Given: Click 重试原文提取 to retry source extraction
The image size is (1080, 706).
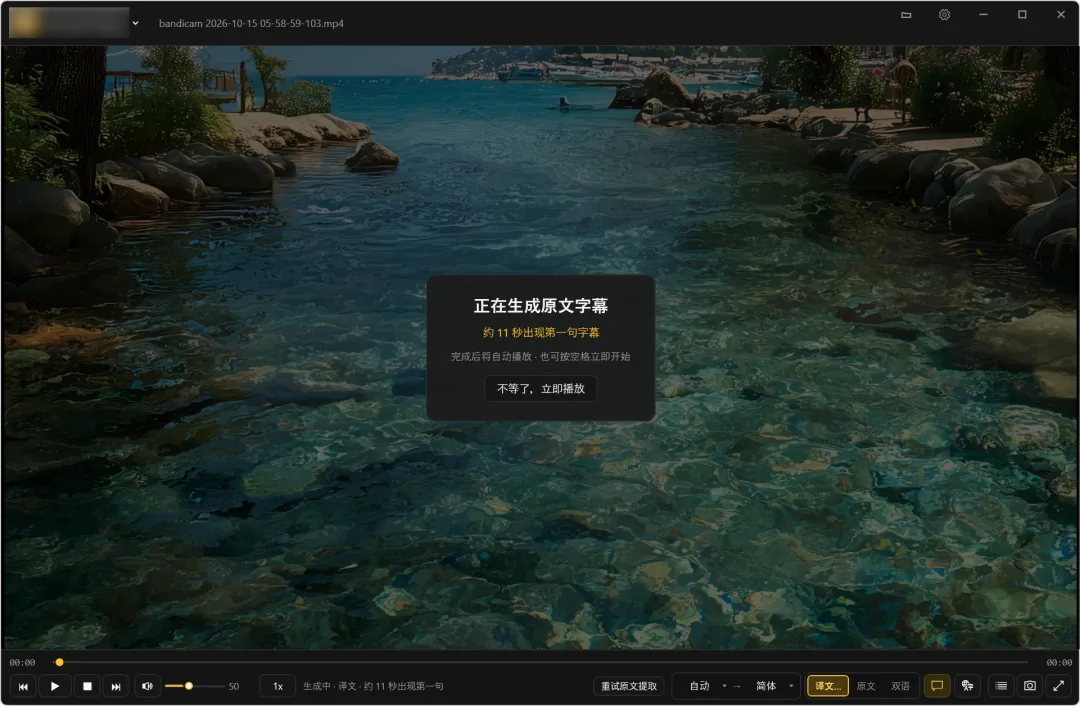Looking at the screenshot, I should point(629,686).
